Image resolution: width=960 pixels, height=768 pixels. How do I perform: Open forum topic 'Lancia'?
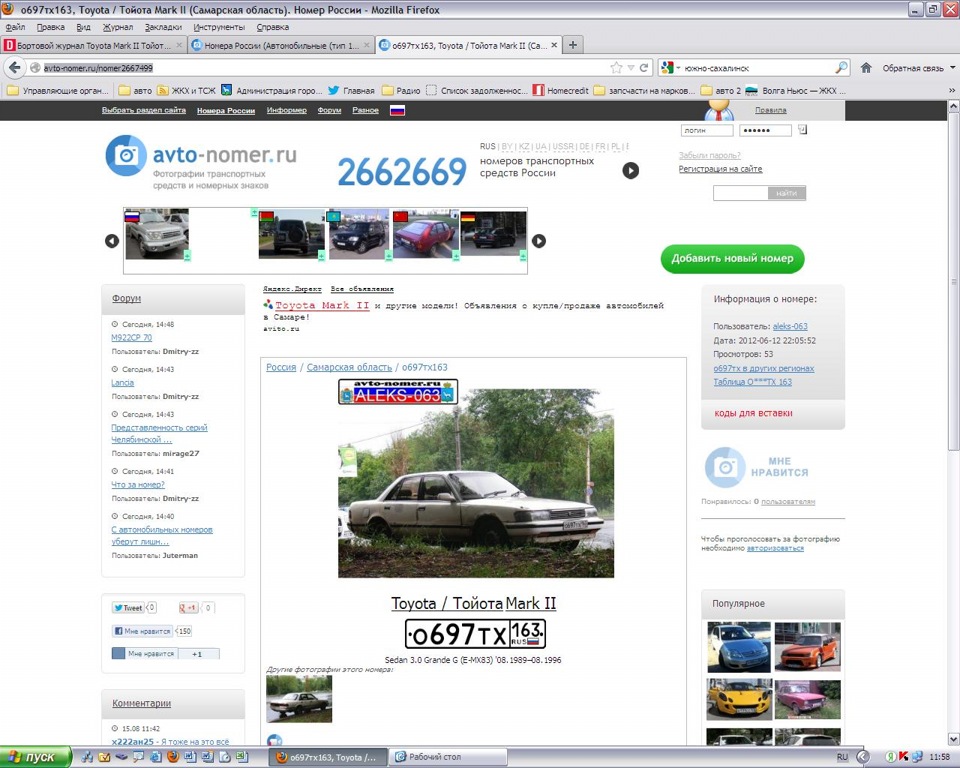point(122,382)
